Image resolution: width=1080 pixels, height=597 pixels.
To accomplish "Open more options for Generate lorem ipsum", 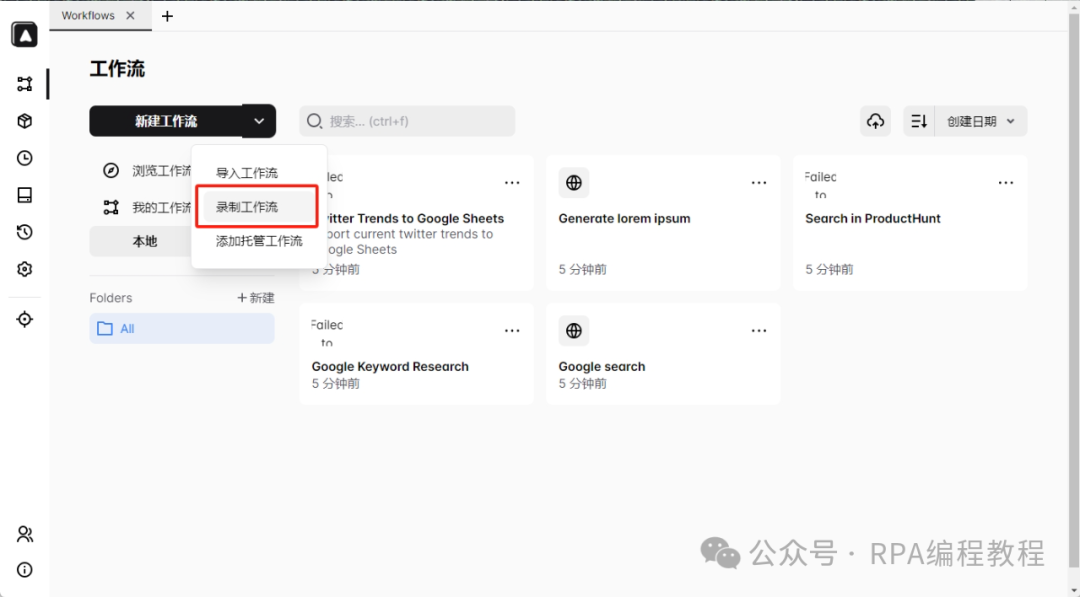I will tap(759, 182).
